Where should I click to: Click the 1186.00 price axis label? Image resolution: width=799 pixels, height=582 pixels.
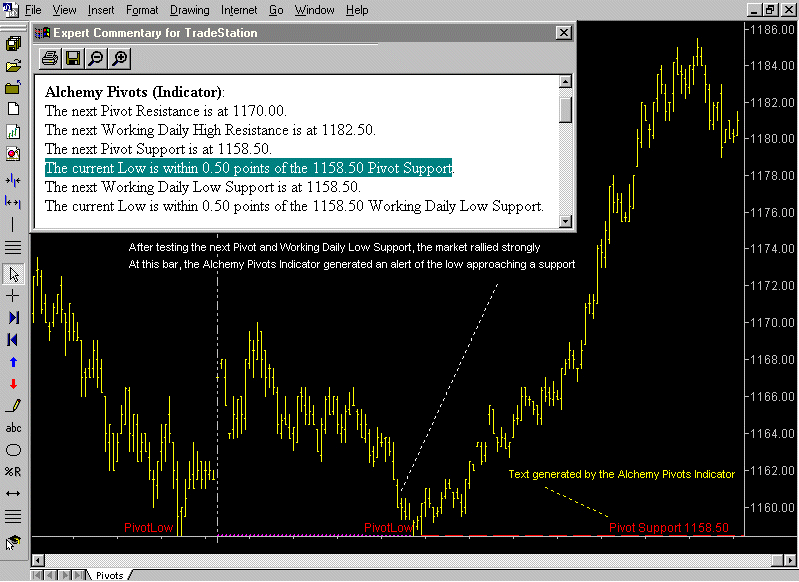[773, 30]
